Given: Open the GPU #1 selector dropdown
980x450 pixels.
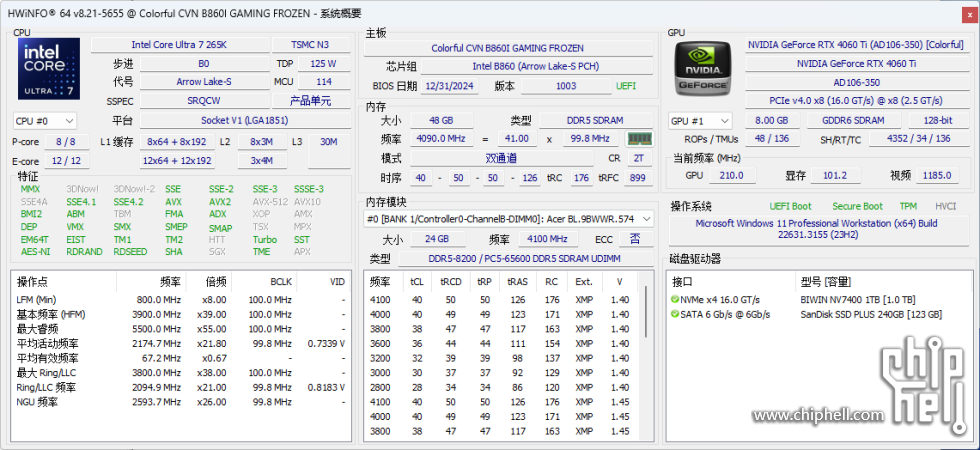Looking at the screenshot, I should 700,121.
